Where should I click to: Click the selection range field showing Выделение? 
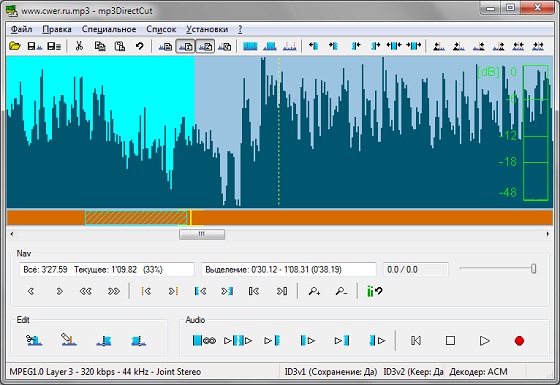coord(289,269)
